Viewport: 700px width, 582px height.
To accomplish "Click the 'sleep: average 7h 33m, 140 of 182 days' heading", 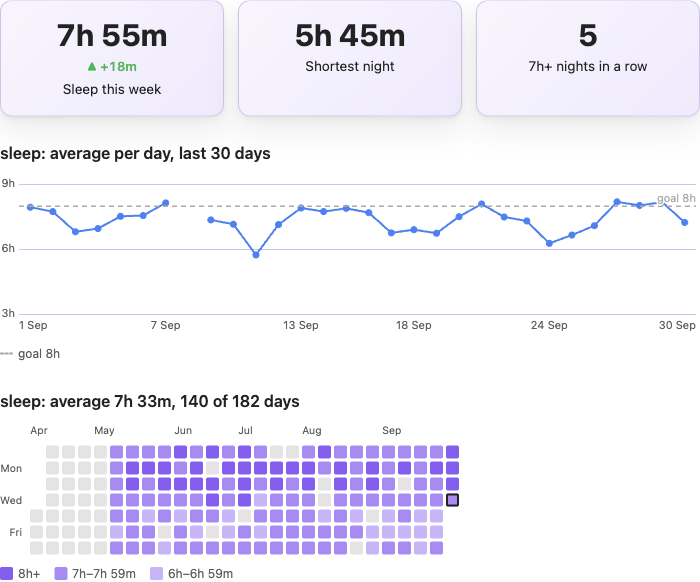I will (150, 401).
